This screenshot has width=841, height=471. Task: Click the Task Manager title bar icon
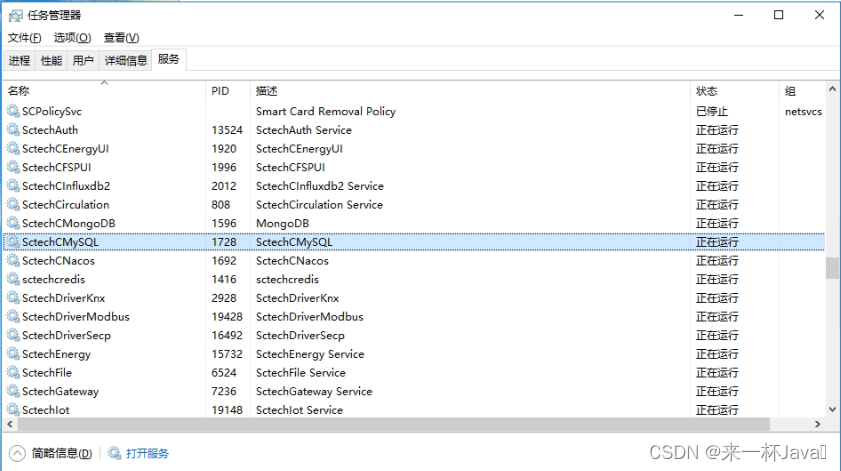click(x=16, y=16)
